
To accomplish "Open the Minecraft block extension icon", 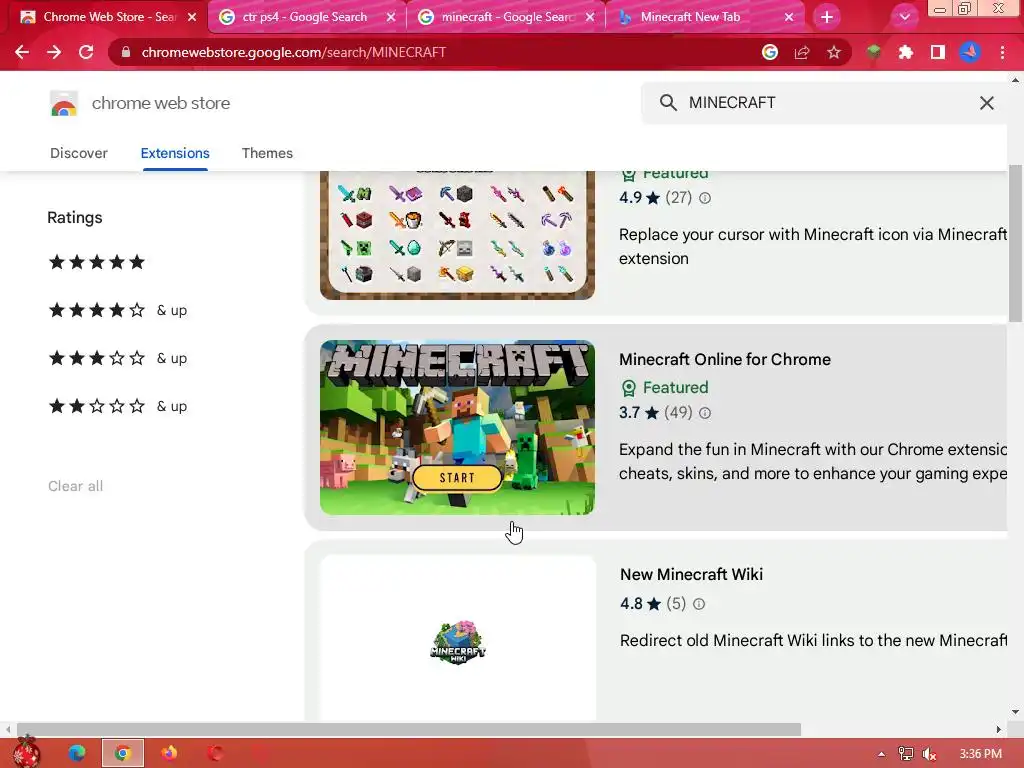I will (874, 52).
